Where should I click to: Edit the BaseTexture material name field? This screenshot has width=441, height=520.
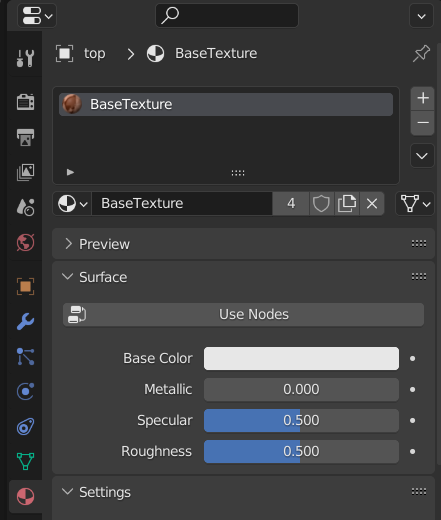tap(182, 203)
